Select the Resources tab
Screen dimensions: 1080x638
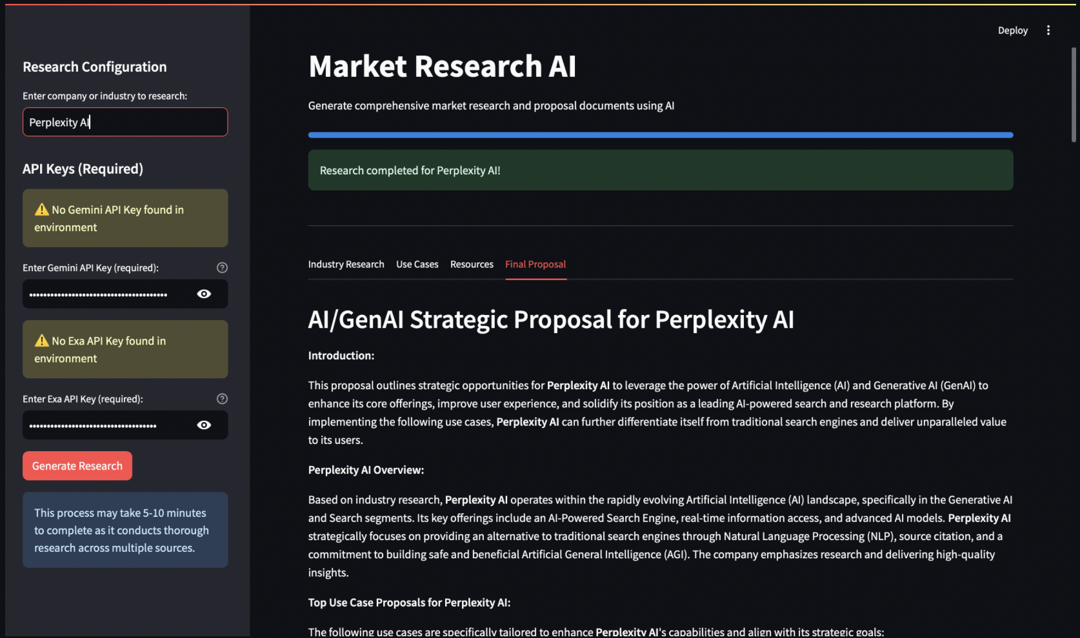pos(472,264)
